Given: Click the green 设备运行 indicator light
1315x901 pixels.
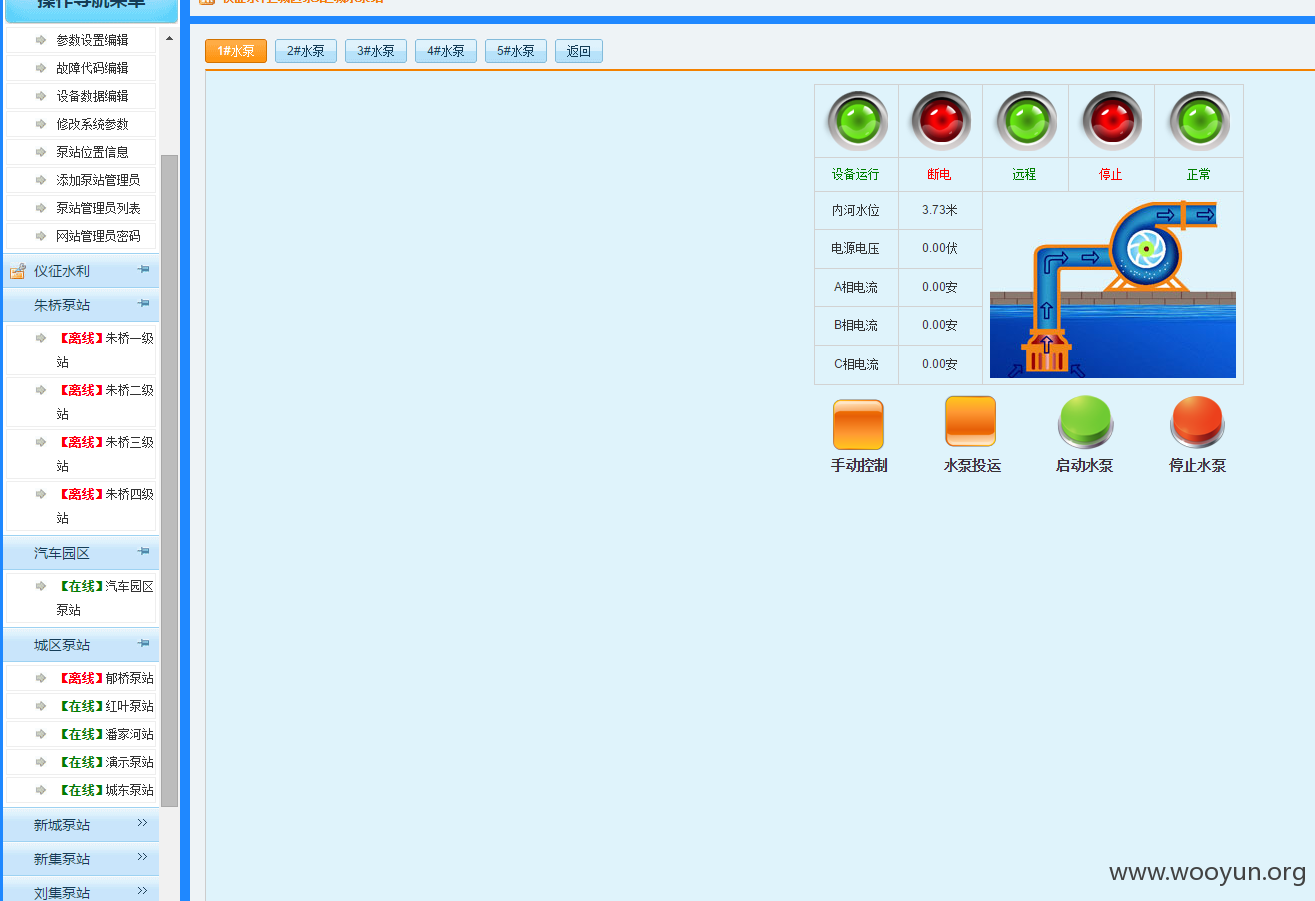Looking at the screenshot, I should [857, 121].
